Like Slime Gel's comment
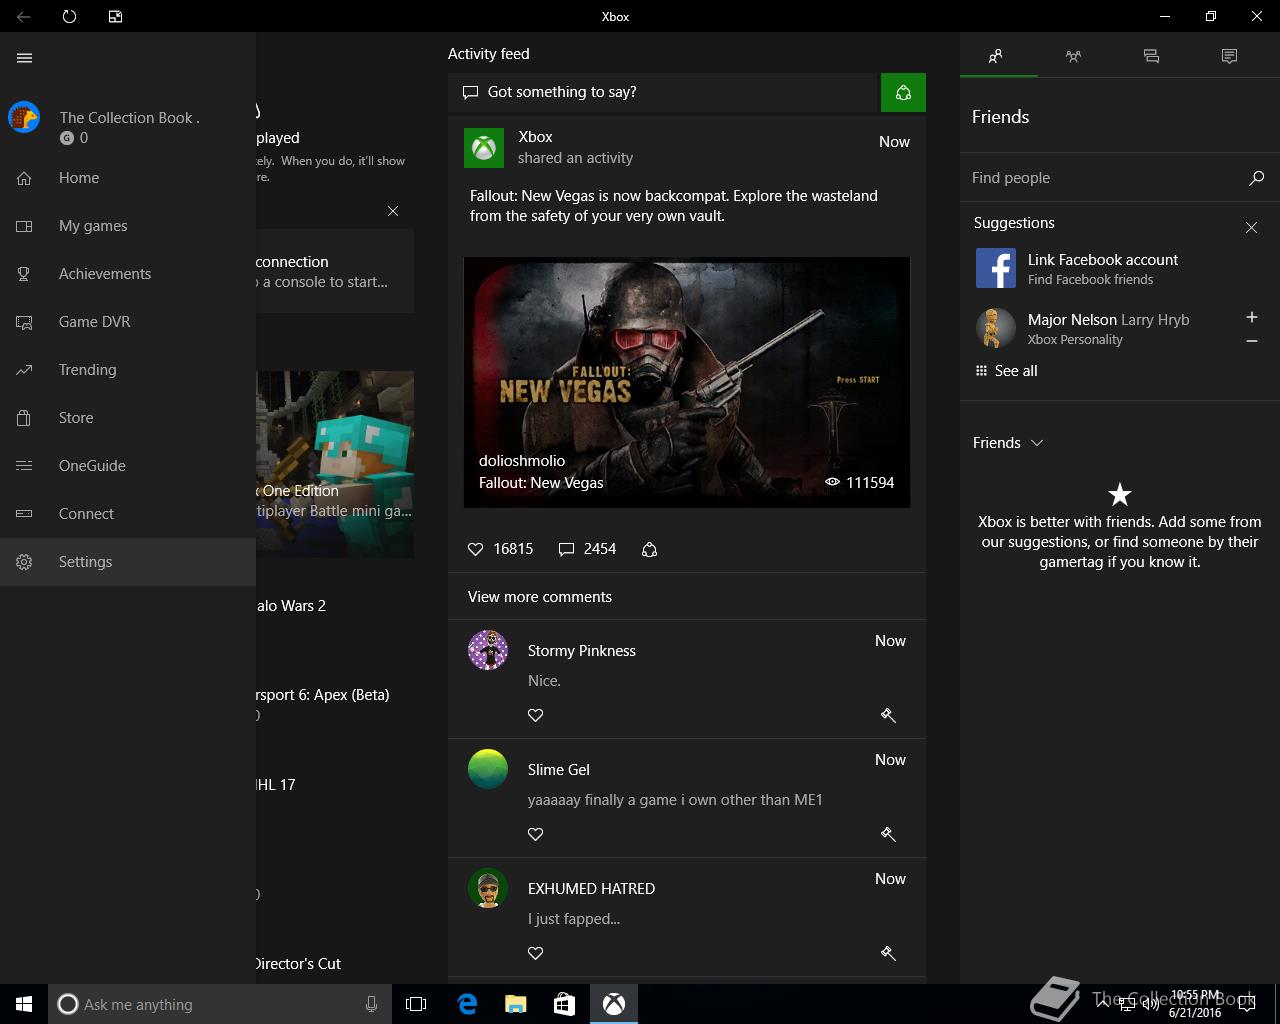Viewport: 1280px width, 1024px height. pyautogui.click(x=536, y=834)
